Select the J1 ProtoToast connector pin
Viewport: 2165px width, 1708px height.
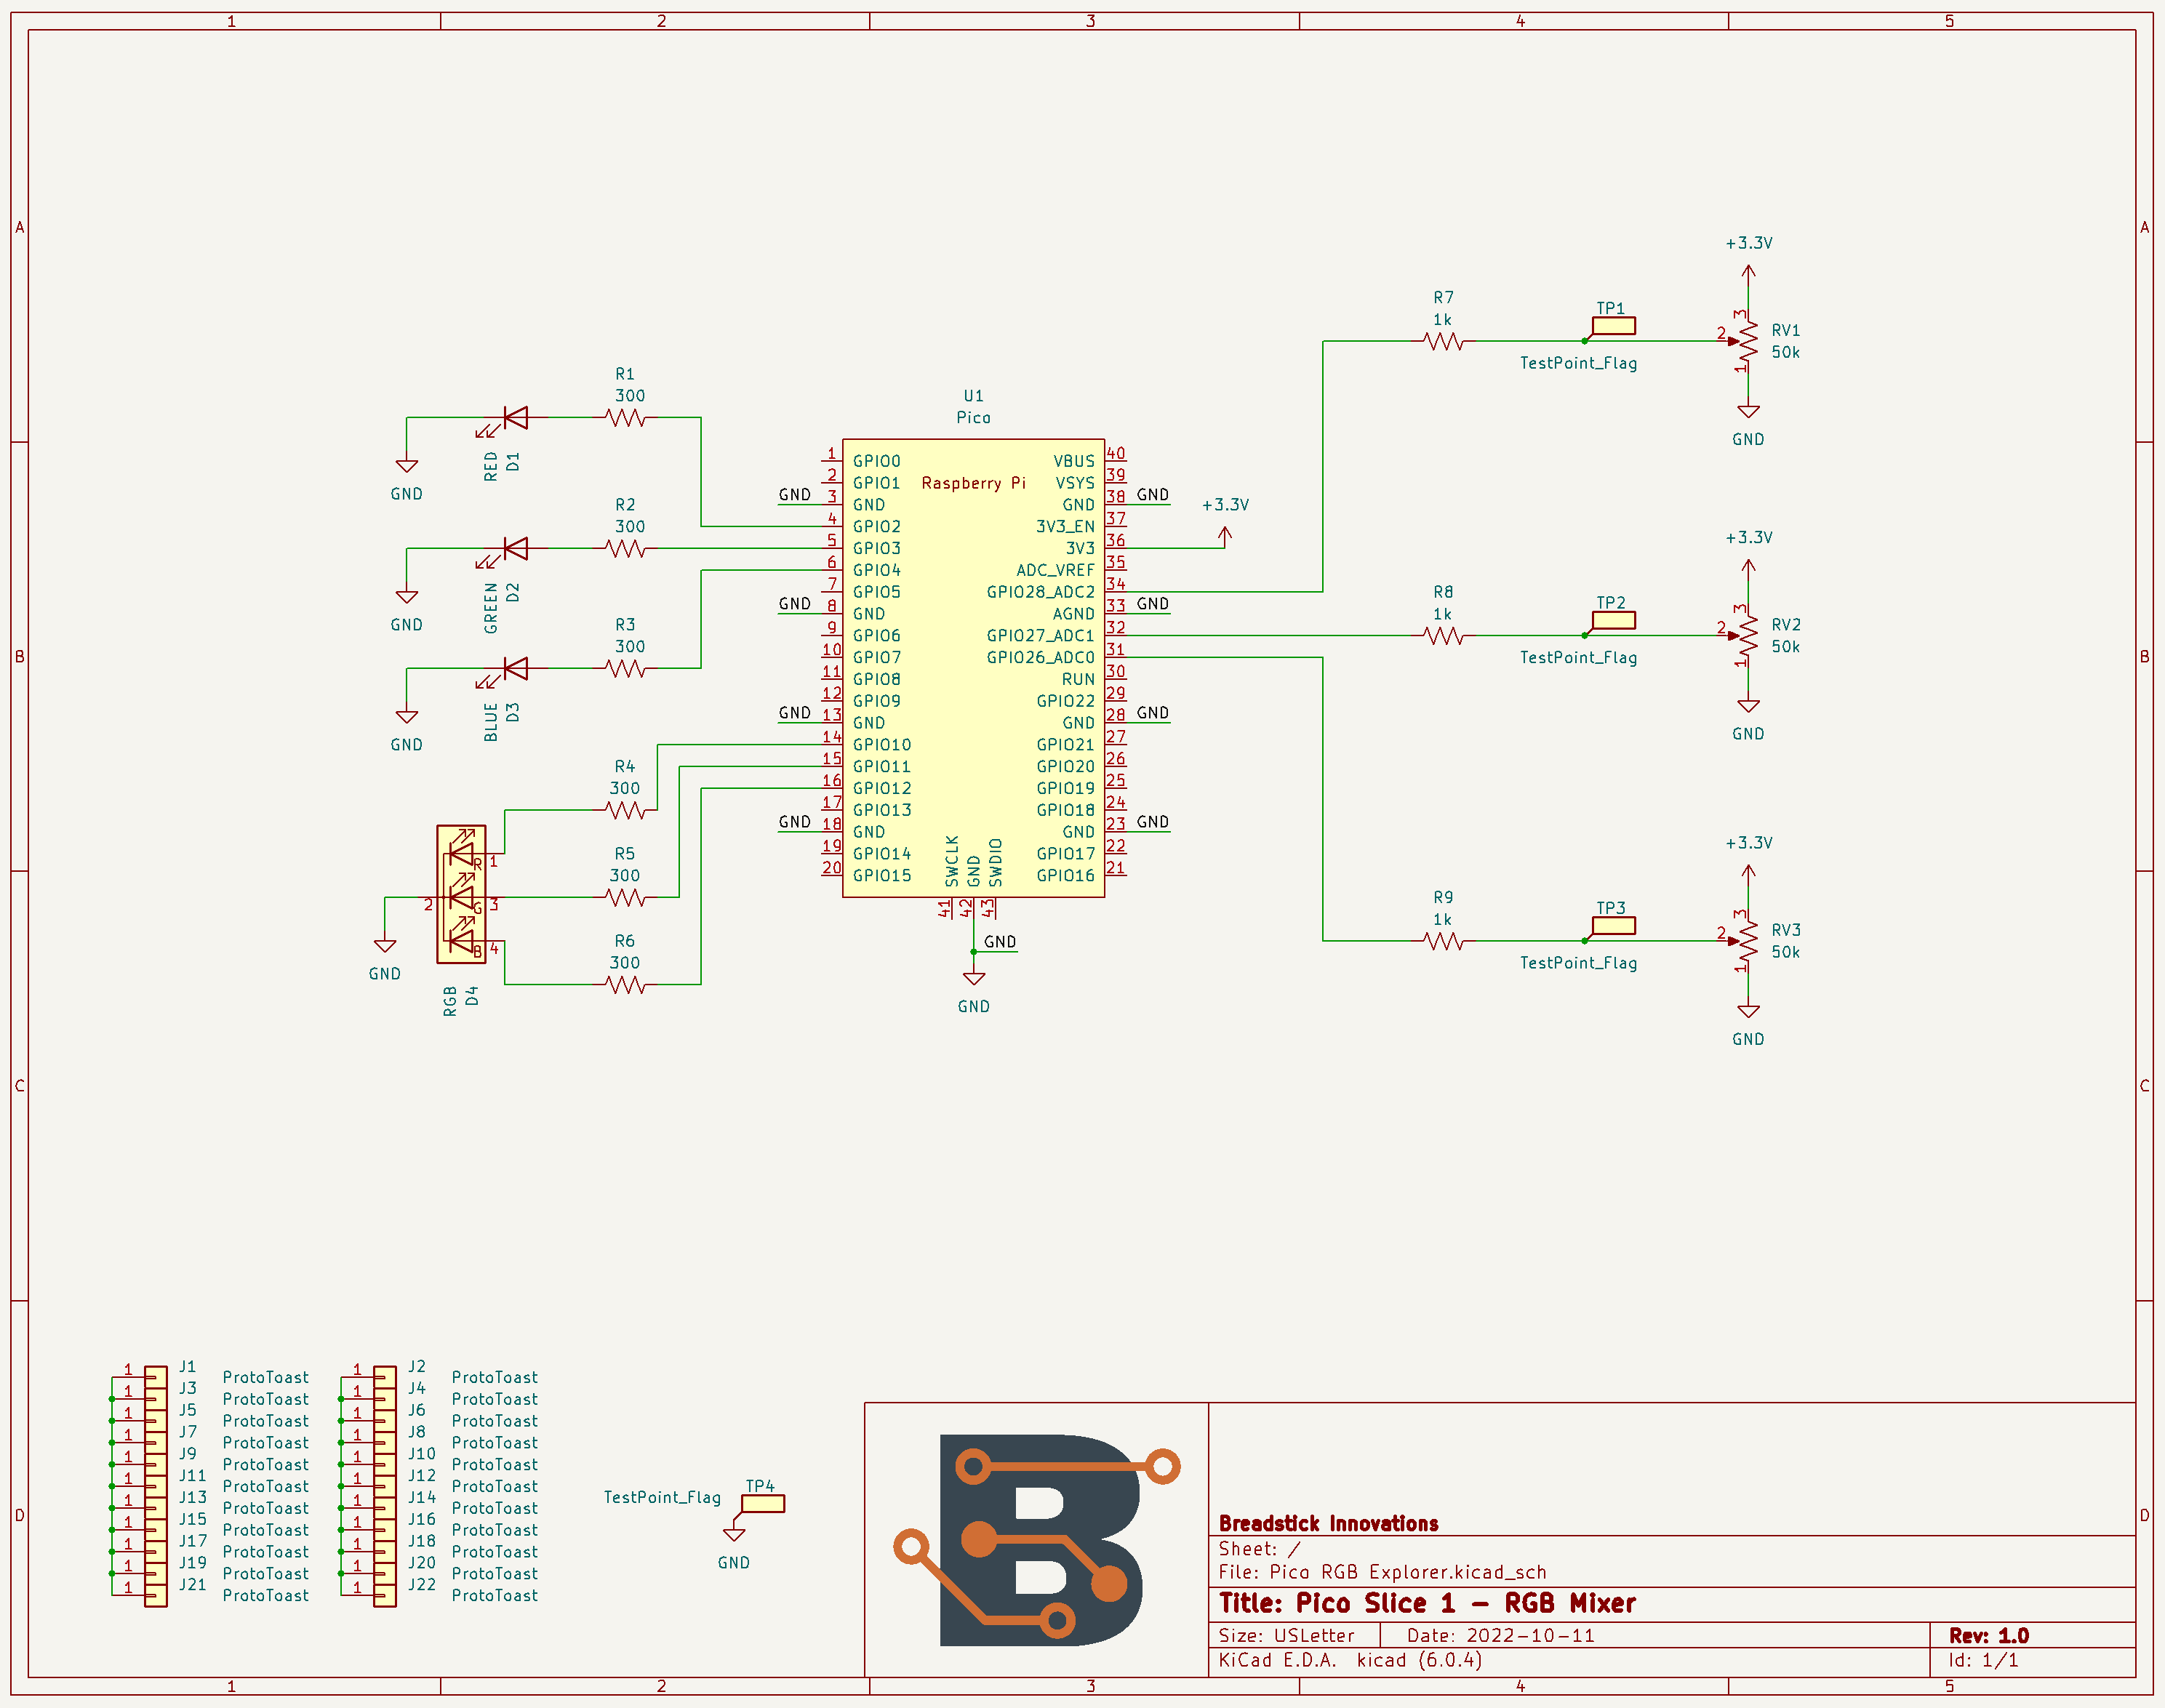pyautogui.click(x=155, y=1376)
